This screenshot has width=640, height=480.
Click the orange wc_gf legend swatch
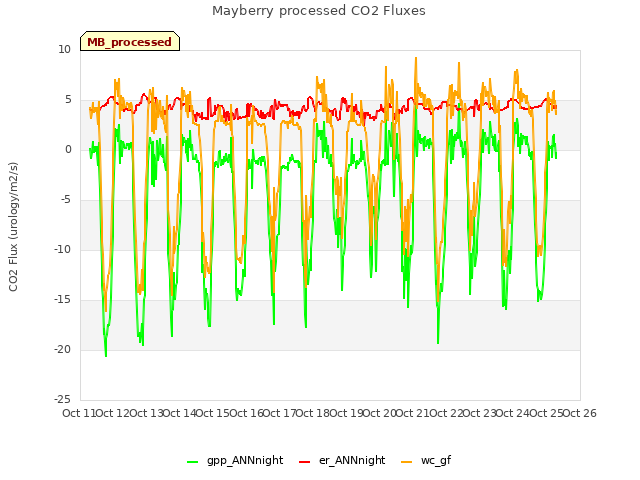(407, 462)
